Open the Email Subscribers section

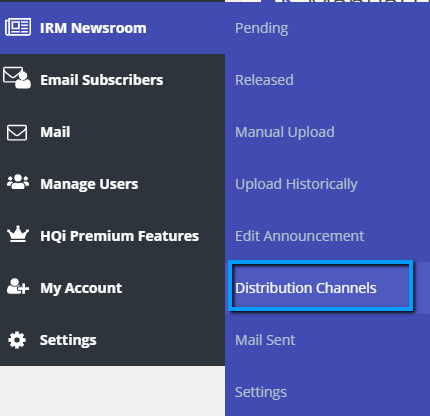pos(102,80)
